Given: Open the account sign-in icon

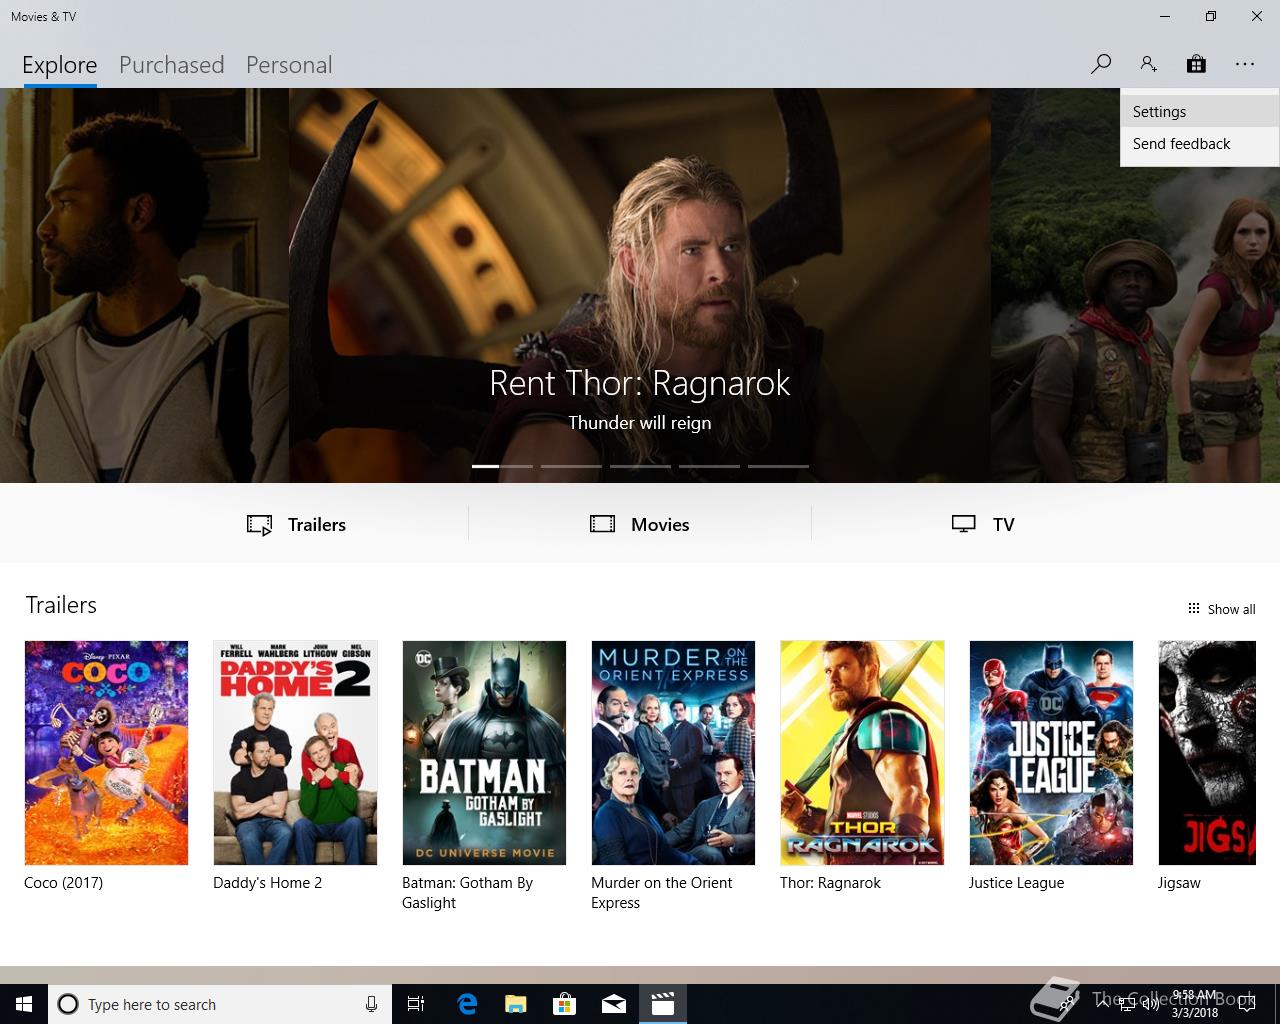Looking at the screenshot, I should [1148, 64].
